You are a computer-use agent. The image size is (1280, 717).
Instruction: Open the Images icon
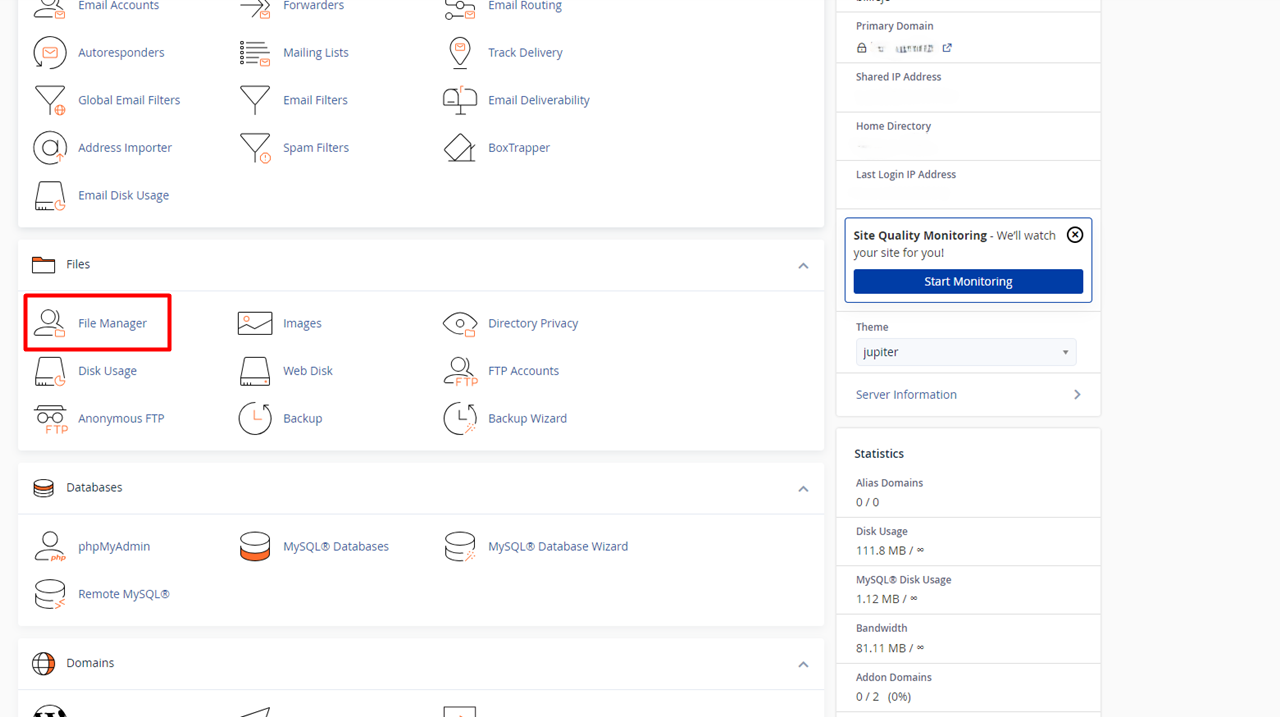tap(255, 323)
